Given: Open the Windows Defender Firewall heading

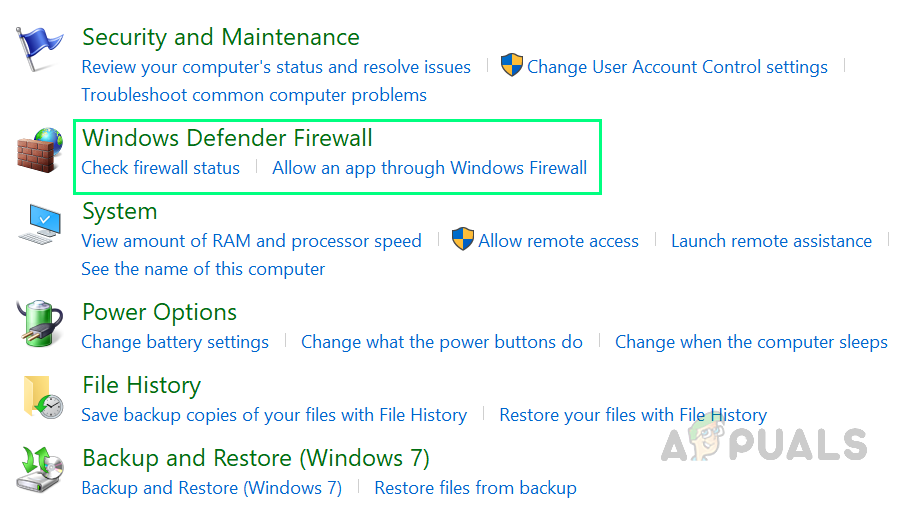Looking at the screenshot, I should (x=227, y=138).
